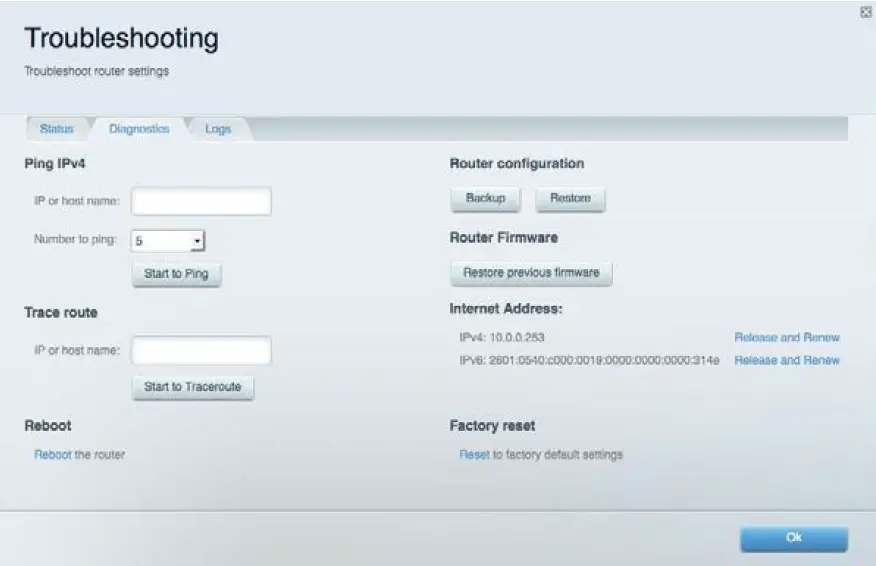This screenshot has height=566, width=876.
Task: Focus the Trace route host name field
Action: (x=201, y=350)
